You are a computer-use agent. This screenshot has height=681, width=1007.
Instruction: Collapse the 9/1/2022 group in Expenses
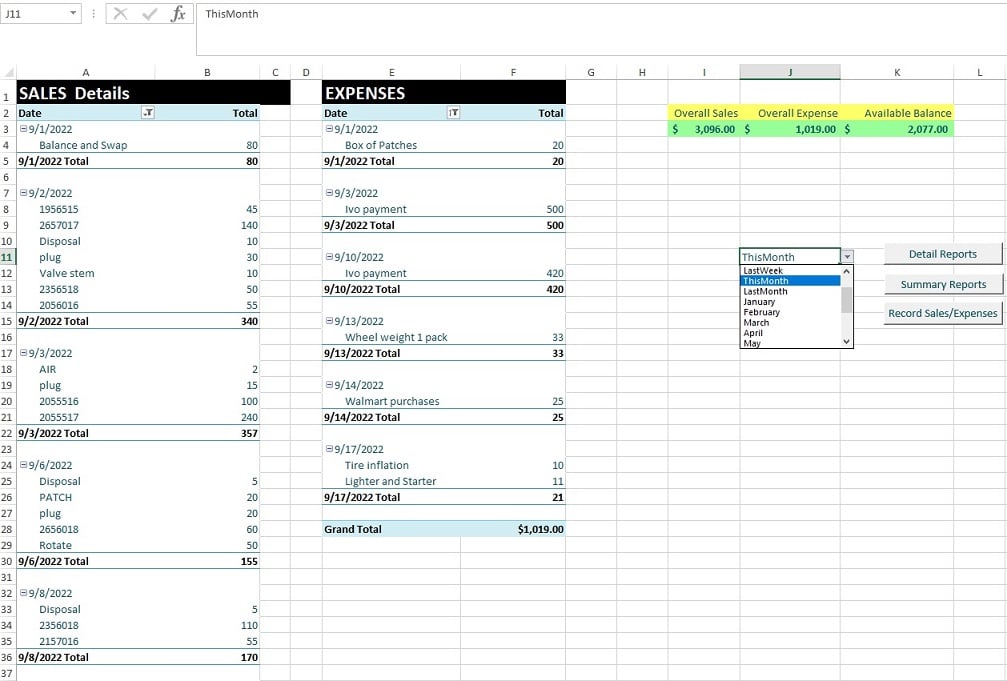329,129
